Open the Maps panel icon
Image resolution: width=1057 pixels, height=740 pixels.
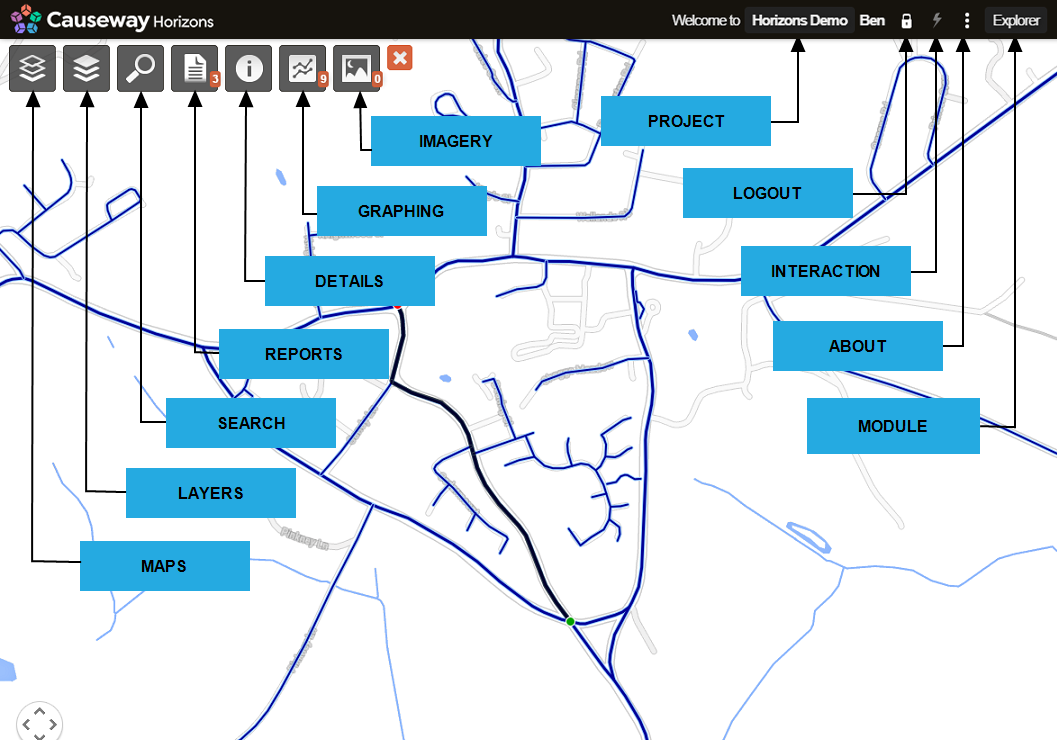[32, 68]
